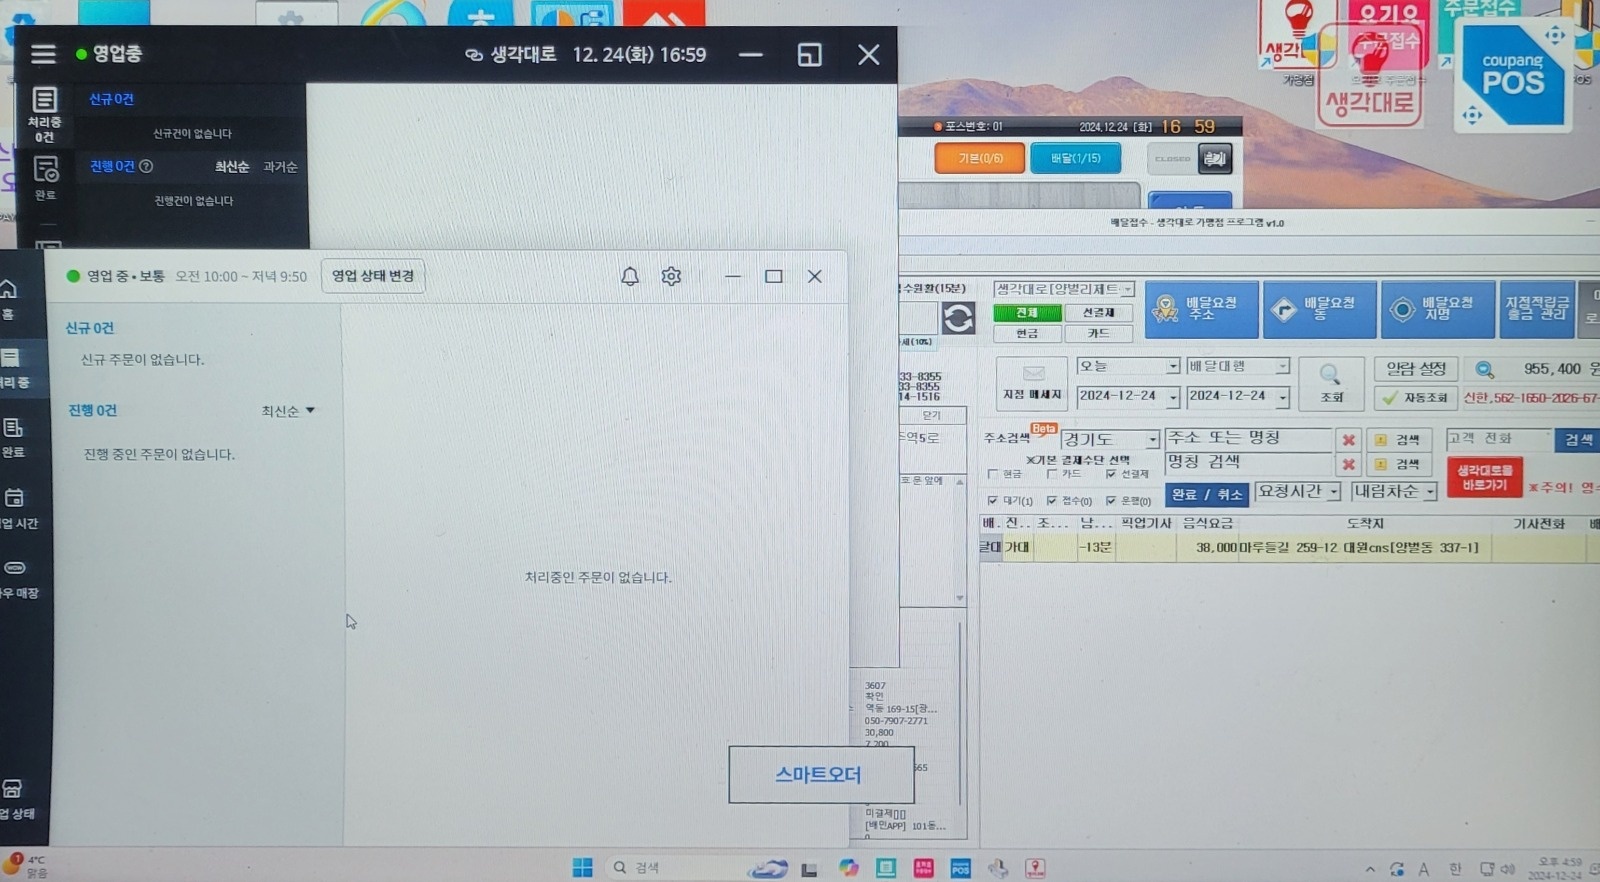
Task: Open 지점적립금 출금 관리
Action: click(x=1537, y=309)
